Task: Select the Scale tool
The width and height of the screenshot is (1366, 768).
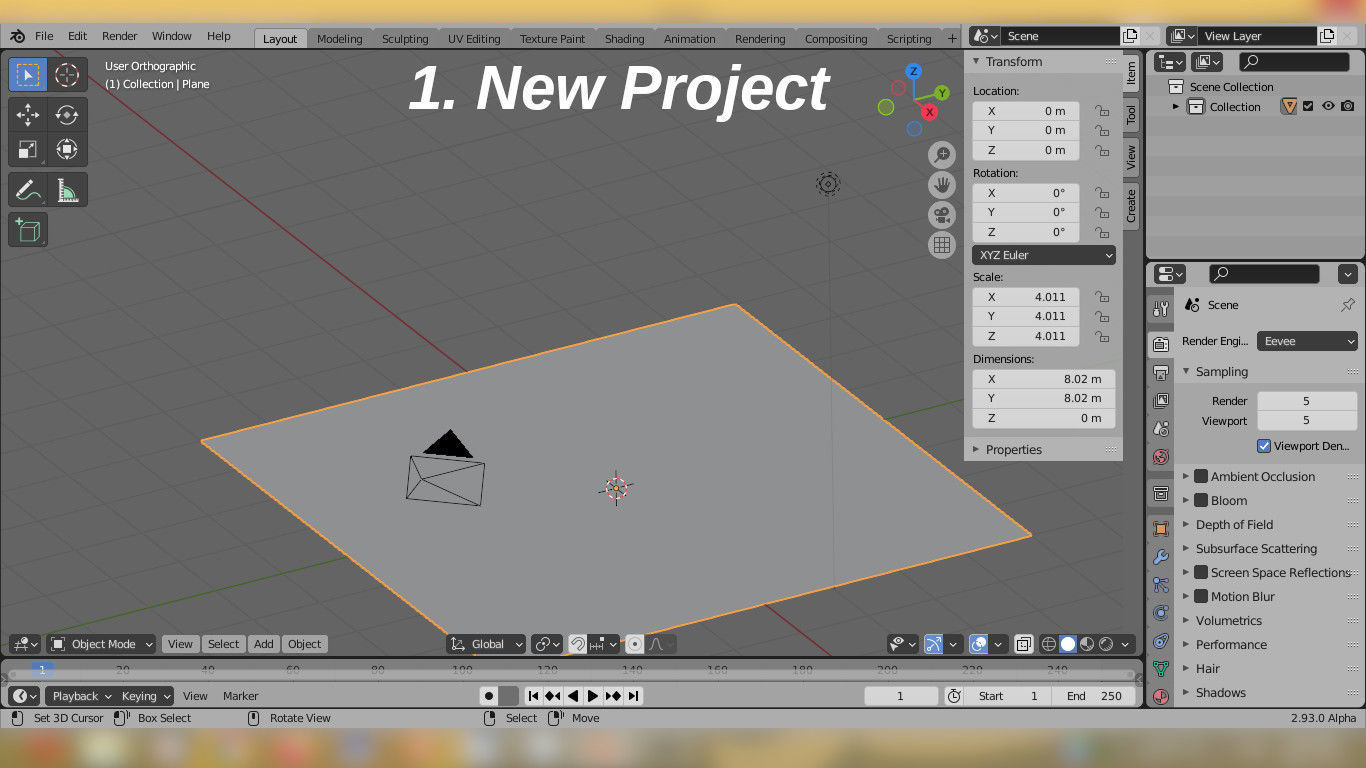Action: click(28, 150)
